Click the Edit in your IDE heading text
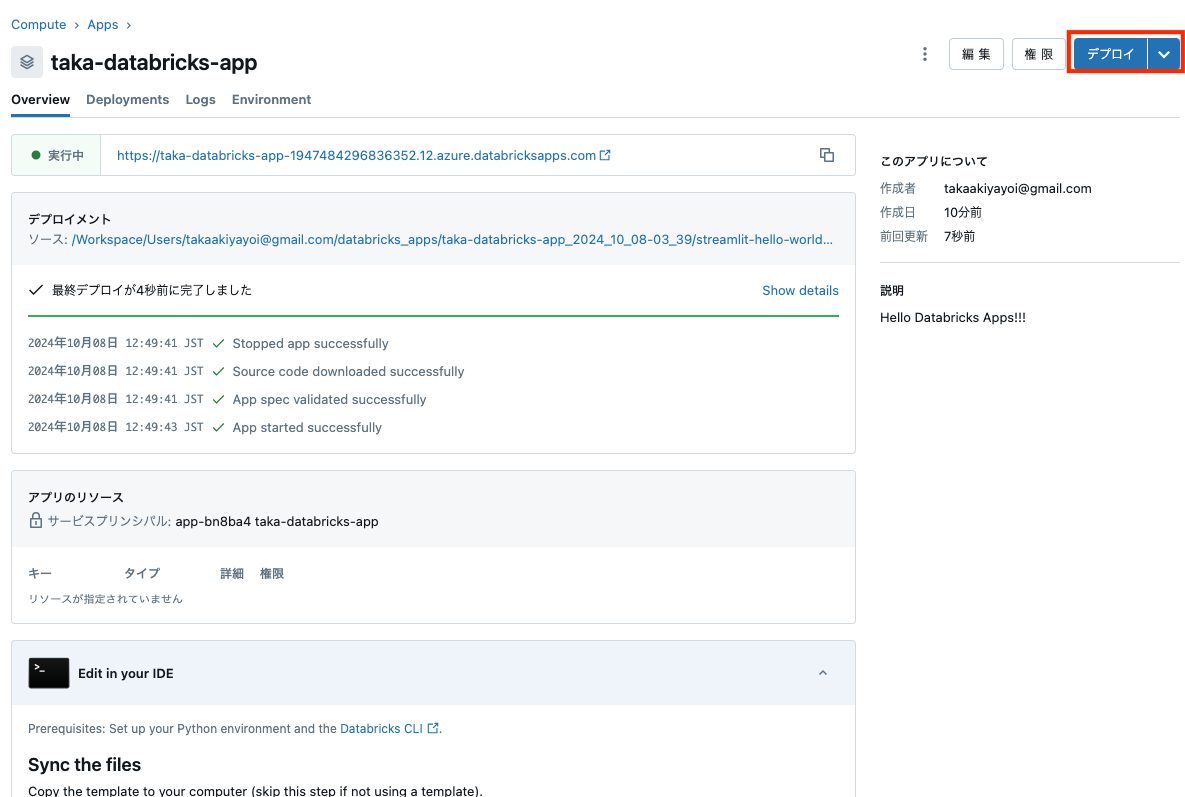 (125, 673)
